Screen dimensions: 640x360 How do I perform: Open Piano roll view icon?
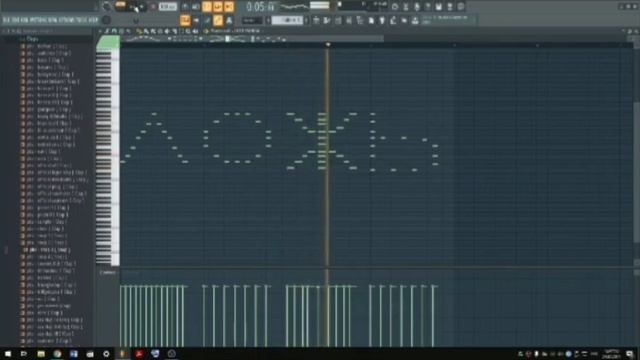coord(327,20)
